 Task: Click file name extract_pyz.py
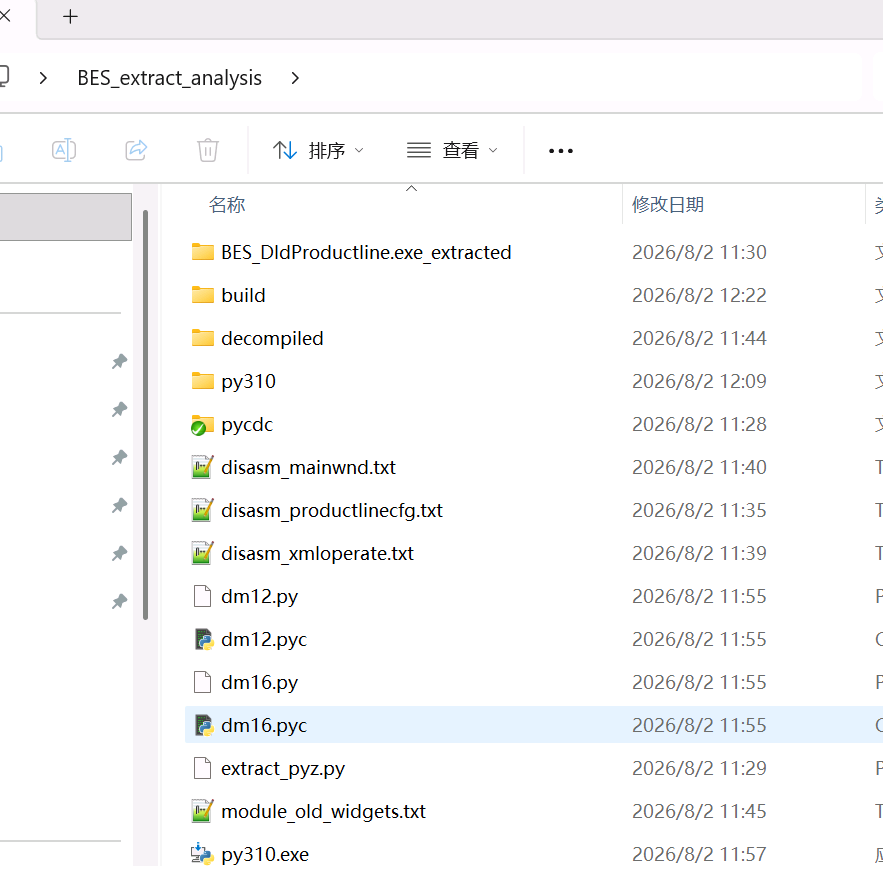click(283, 769)
